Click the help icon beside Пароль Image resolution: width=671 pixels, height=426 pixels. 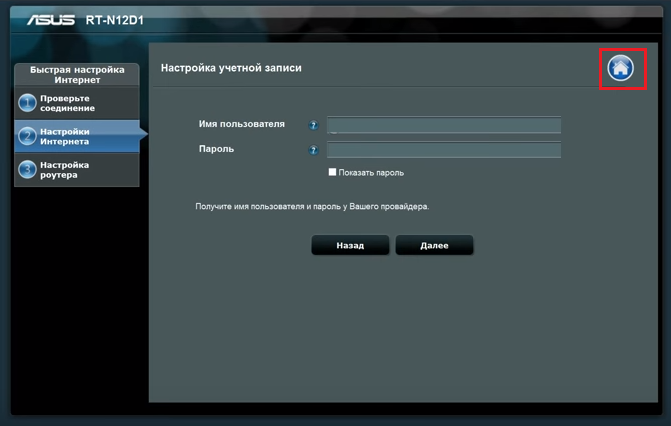click(x=313, y=150)
